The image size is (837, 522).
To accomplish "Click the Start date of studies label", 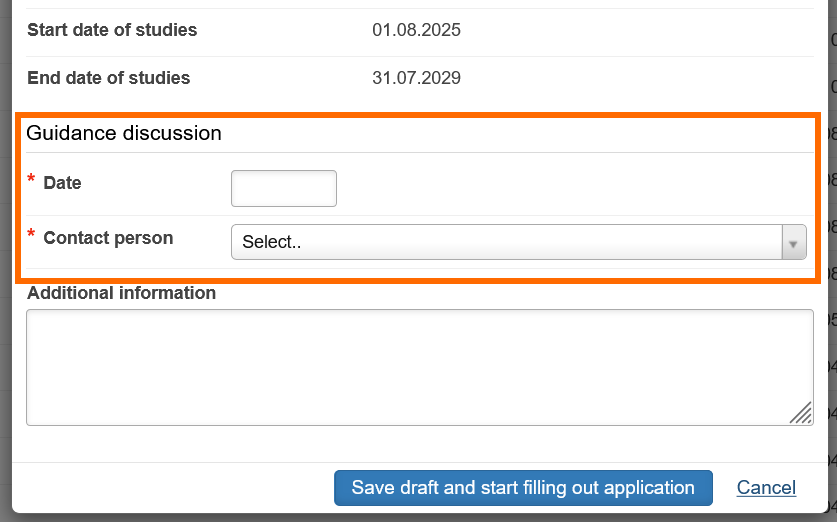I will coord(112,30).
